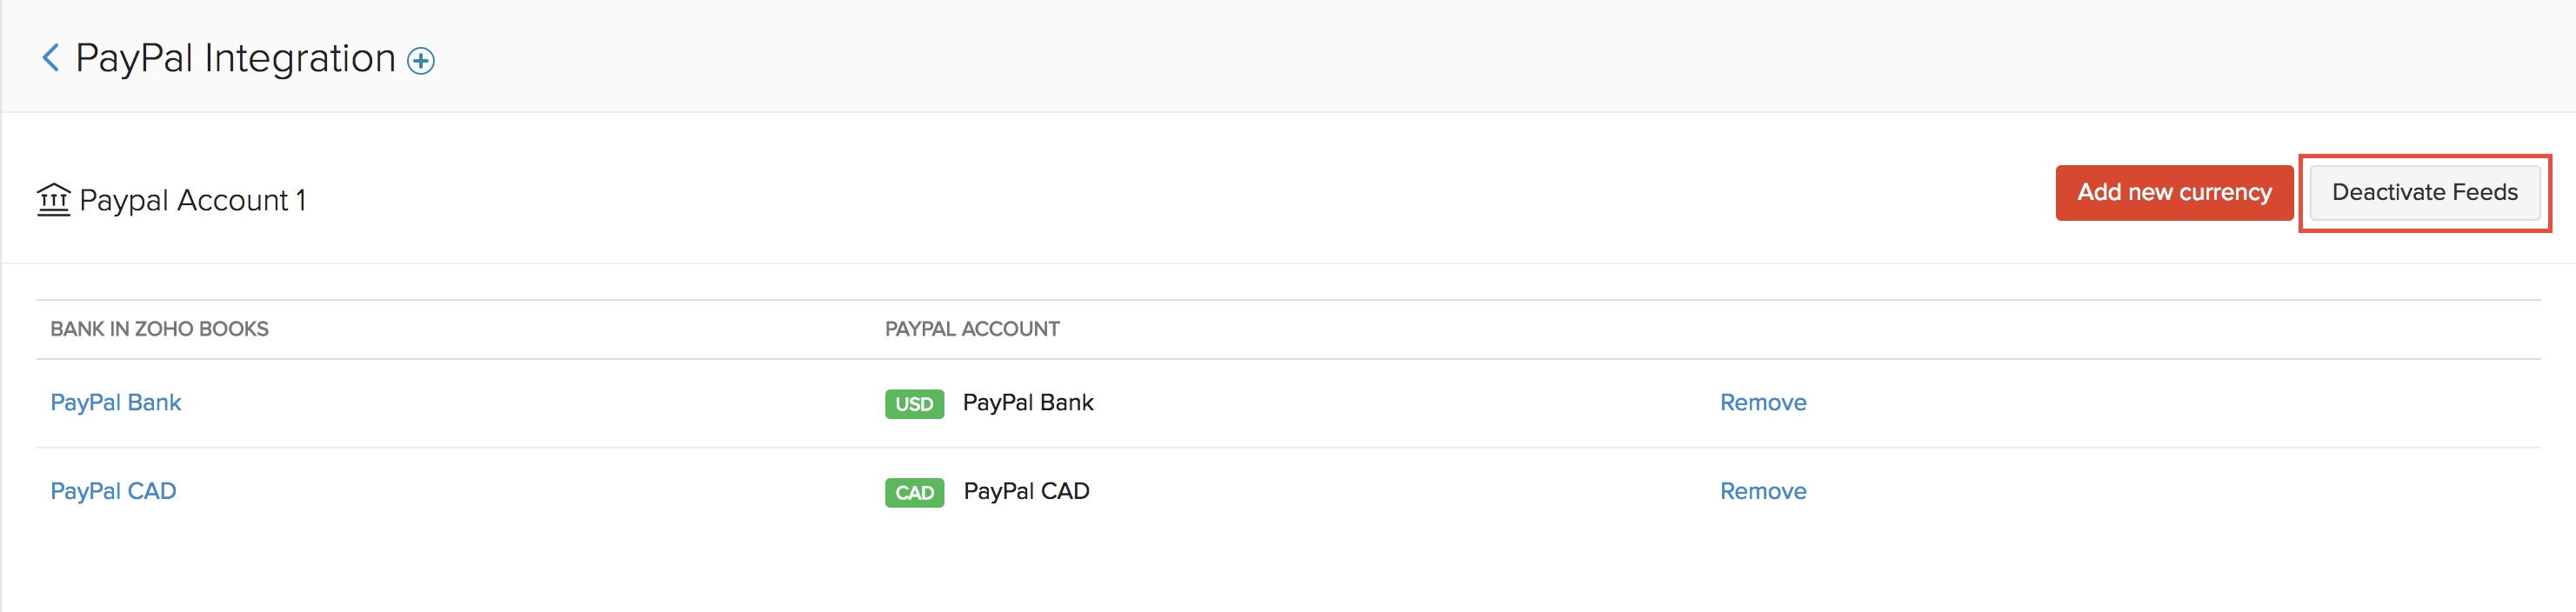
Task: Click the PAYPAL ACCOUNT column header
Action: pos(972,328)
